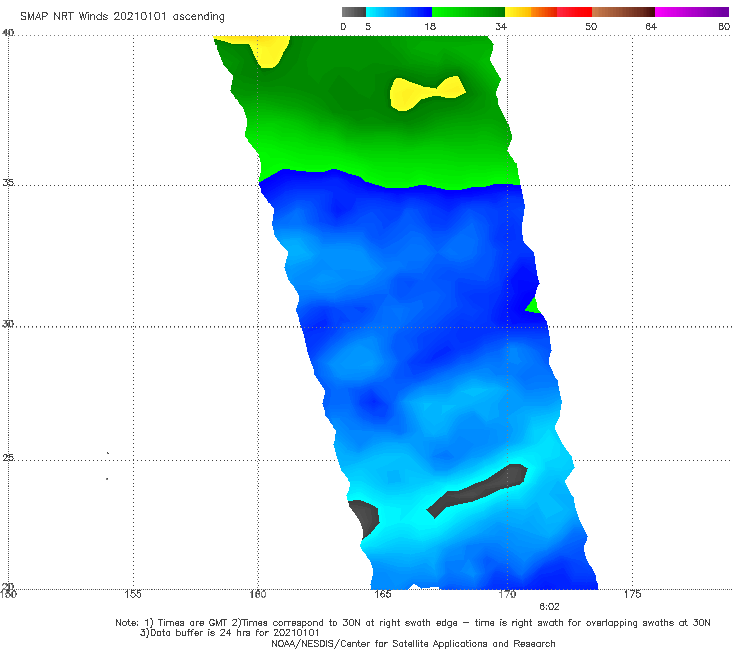This screenshot has height=650, width=740.
Task: Click the latitude label '35'
Action: [x=8, y=182]
